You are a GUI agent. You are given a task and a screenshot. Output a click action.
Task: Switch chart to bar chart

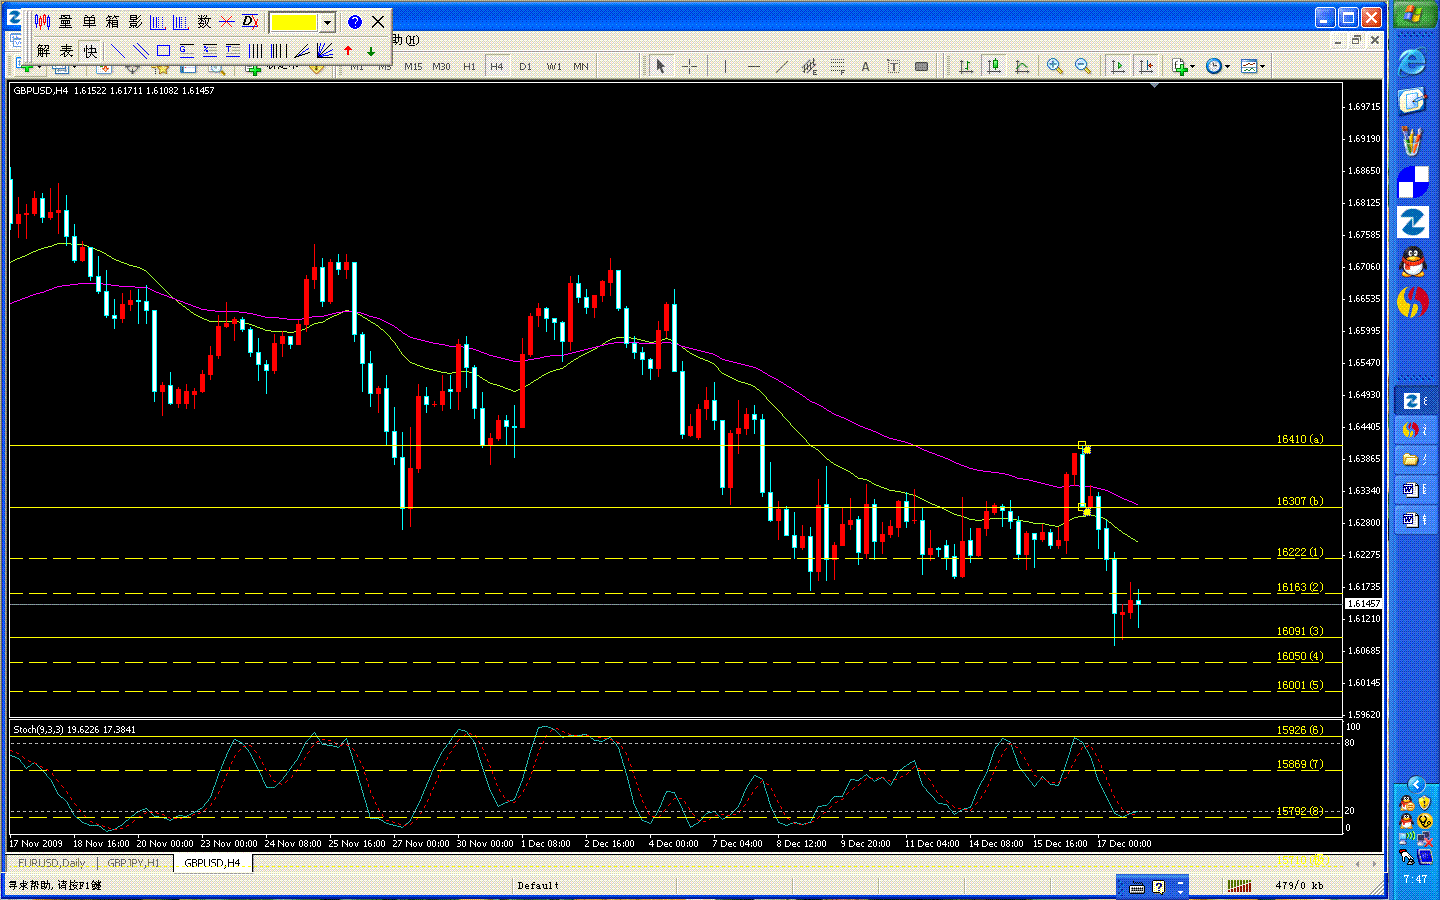click(966, 66)
